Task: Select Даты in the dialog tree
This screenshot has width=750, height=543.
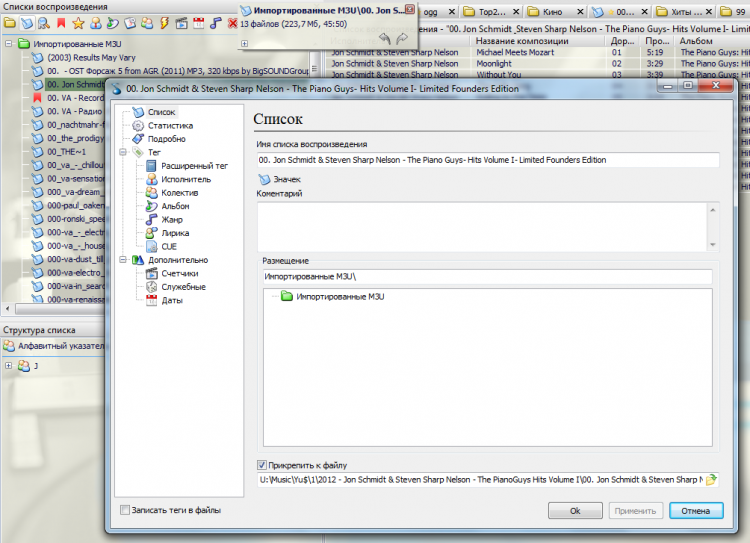Action: point(172,300)
